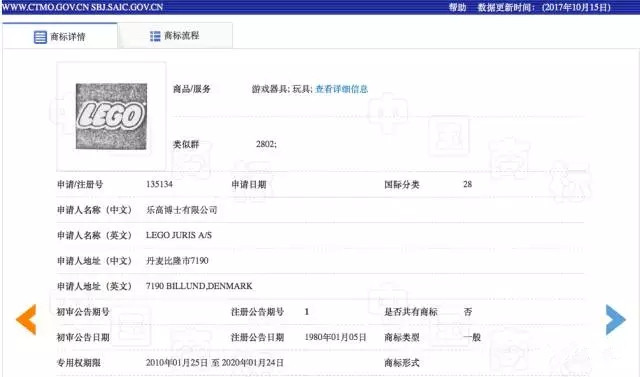Click the LEGO trademark image
Viewport: 640px width, 377px height.
coord(111,116)
